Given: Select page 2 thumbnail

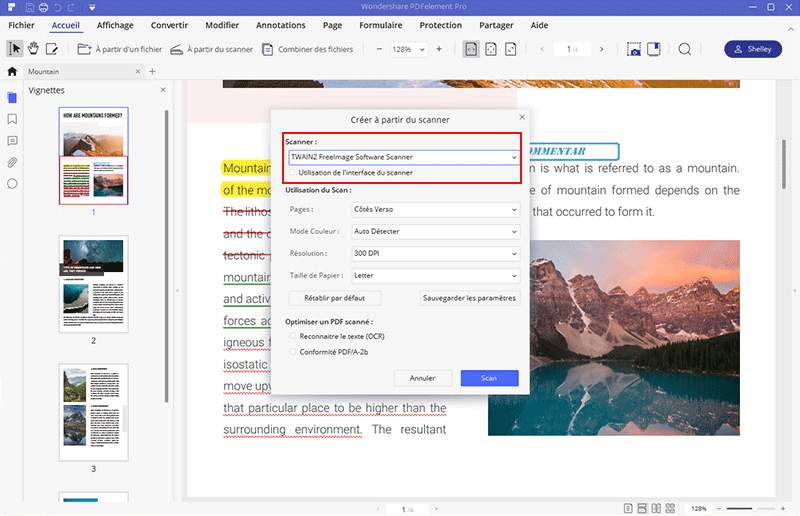Looking at the screenshot, I should point(93,284).
